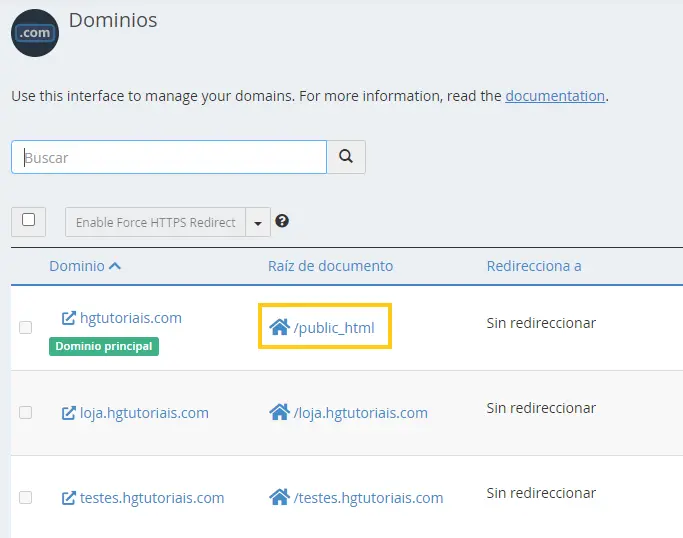The image size is (683, 538).
Task: Focus the Buscar search field
Action: 169,157
